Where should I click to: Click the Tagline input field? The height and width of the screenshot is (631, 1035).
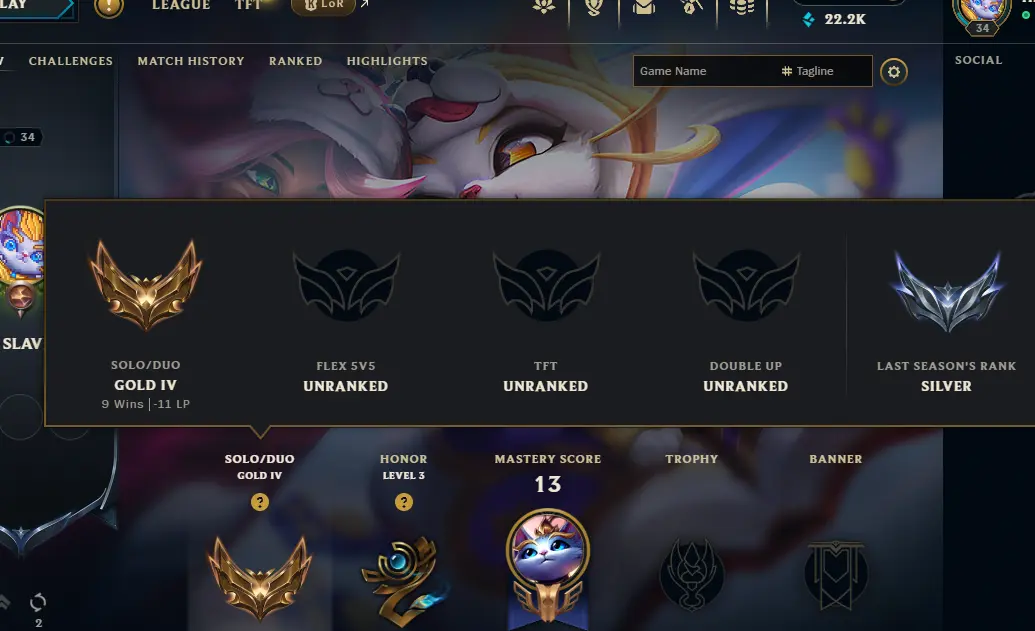[x=824, y=71]
